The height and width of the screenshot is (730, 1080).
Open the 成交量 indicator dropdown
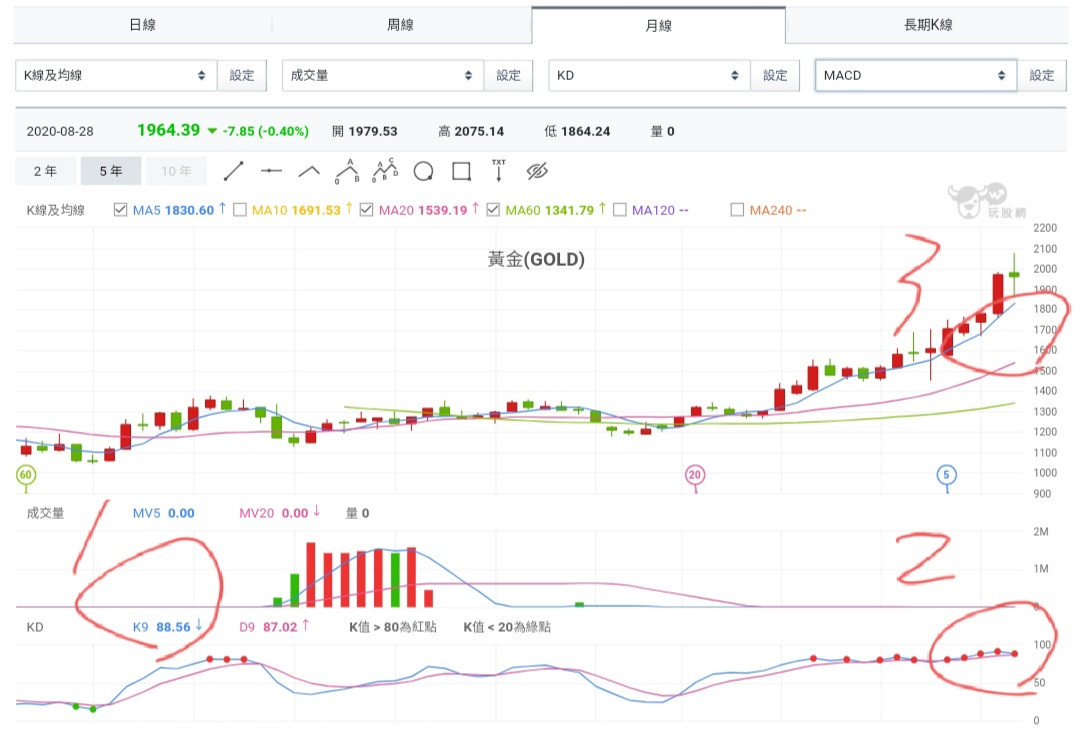[382, 75]
